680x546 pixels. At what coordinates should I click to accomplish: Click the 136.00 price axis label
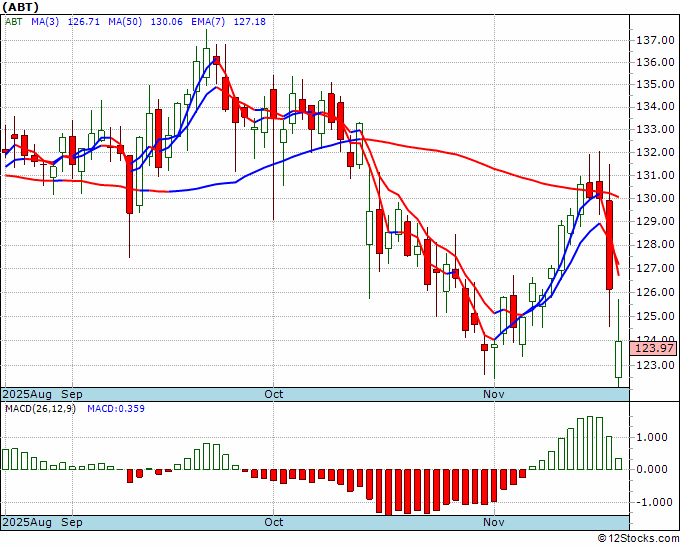(655, 62)
